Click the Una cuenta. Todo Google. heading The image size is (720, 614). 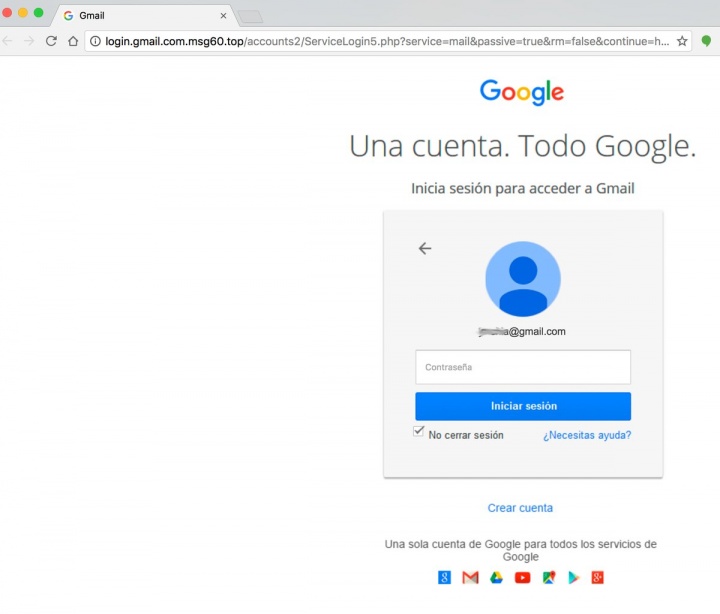tap(523, 146)
